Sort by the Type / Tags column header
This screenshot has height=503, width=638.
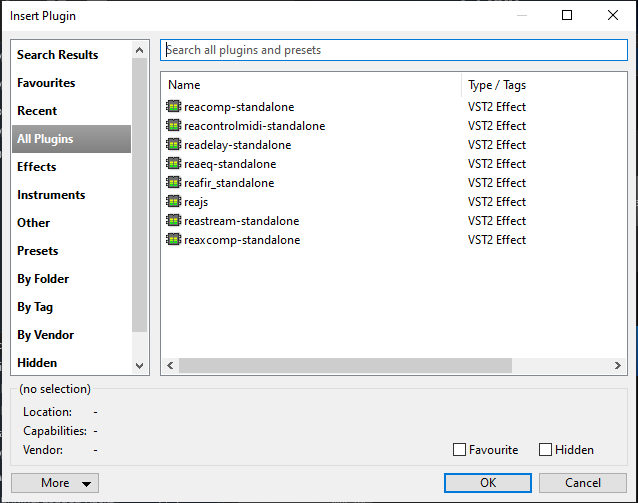pos(544,85)
